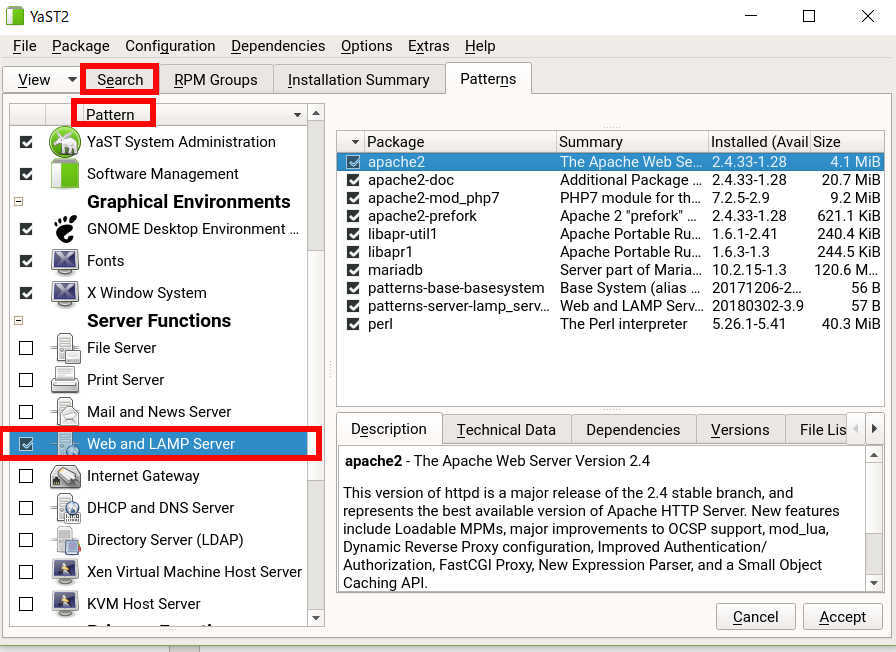
Task: Switch to the Installation Summary tab
Action: tap(359, 79)
